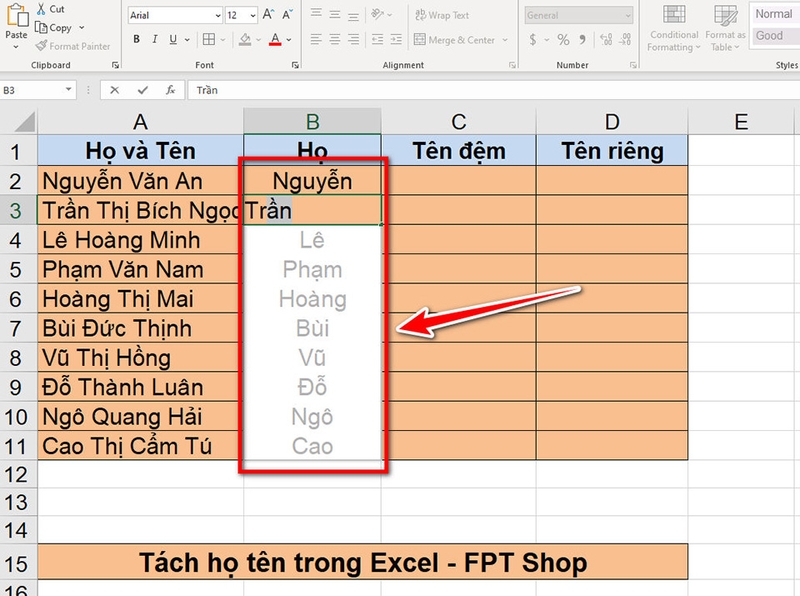Viewport: 800px width, 596px height.
Task: Open Format as Table menu
Action: pos(725,28)
